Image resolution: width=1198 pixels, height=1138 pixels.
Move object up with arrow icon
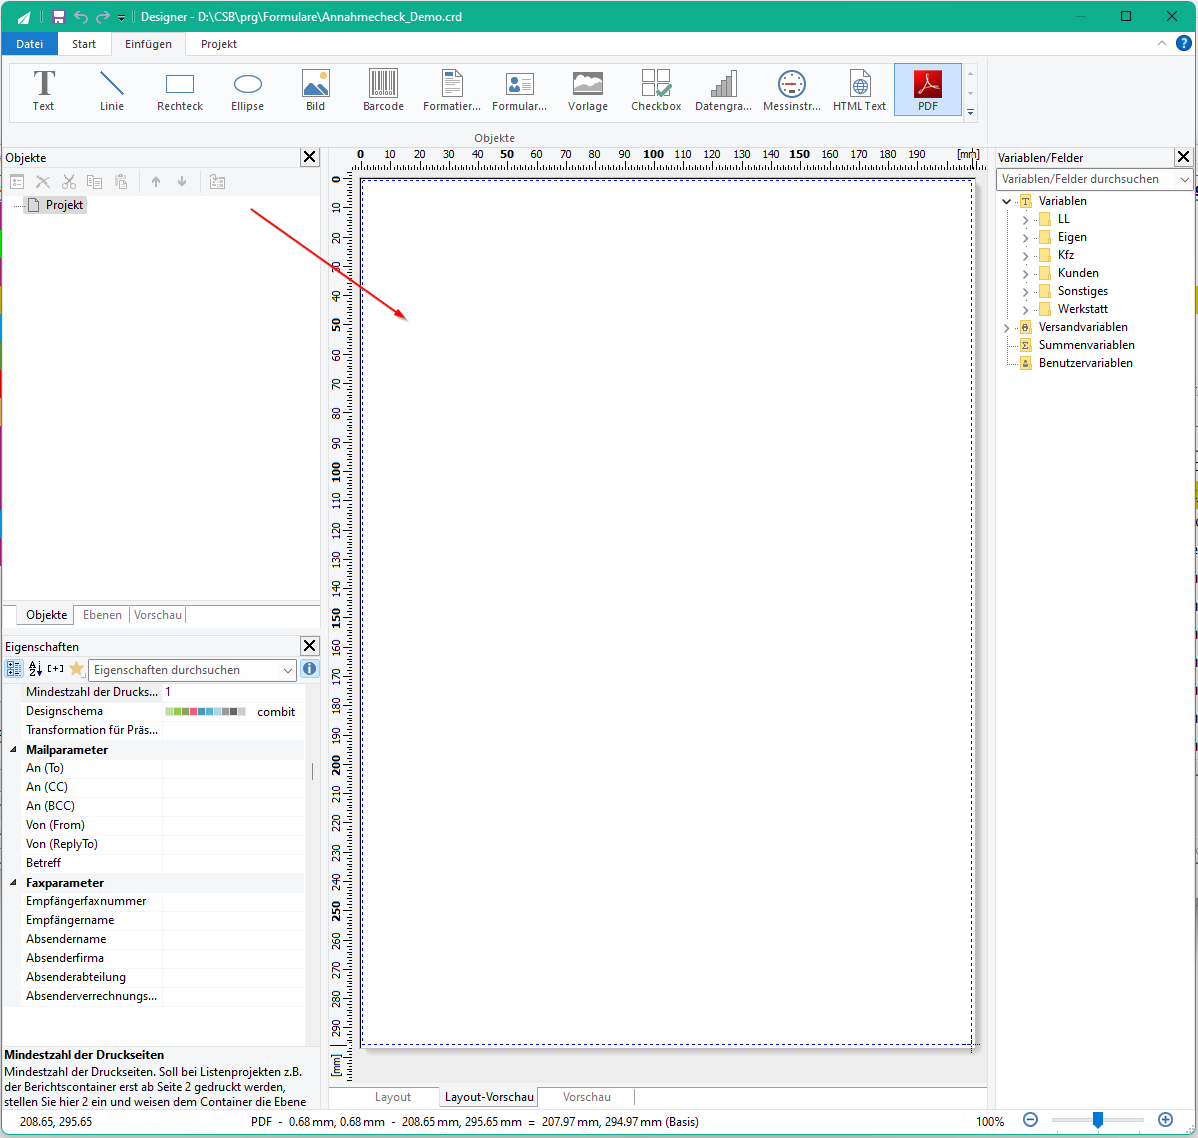click(x=156, y=182)
